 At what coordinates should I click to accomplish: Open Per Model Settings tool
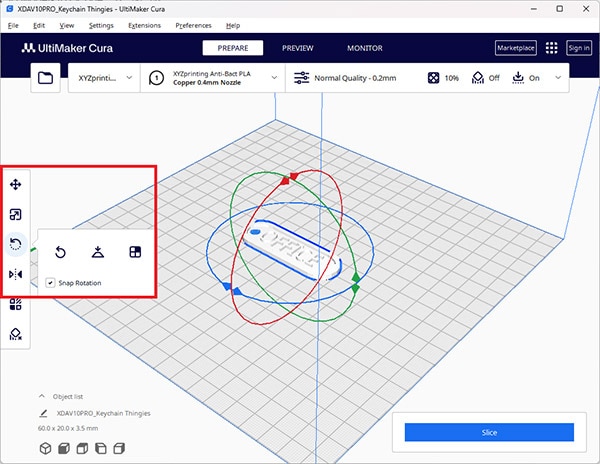point(15,304)
